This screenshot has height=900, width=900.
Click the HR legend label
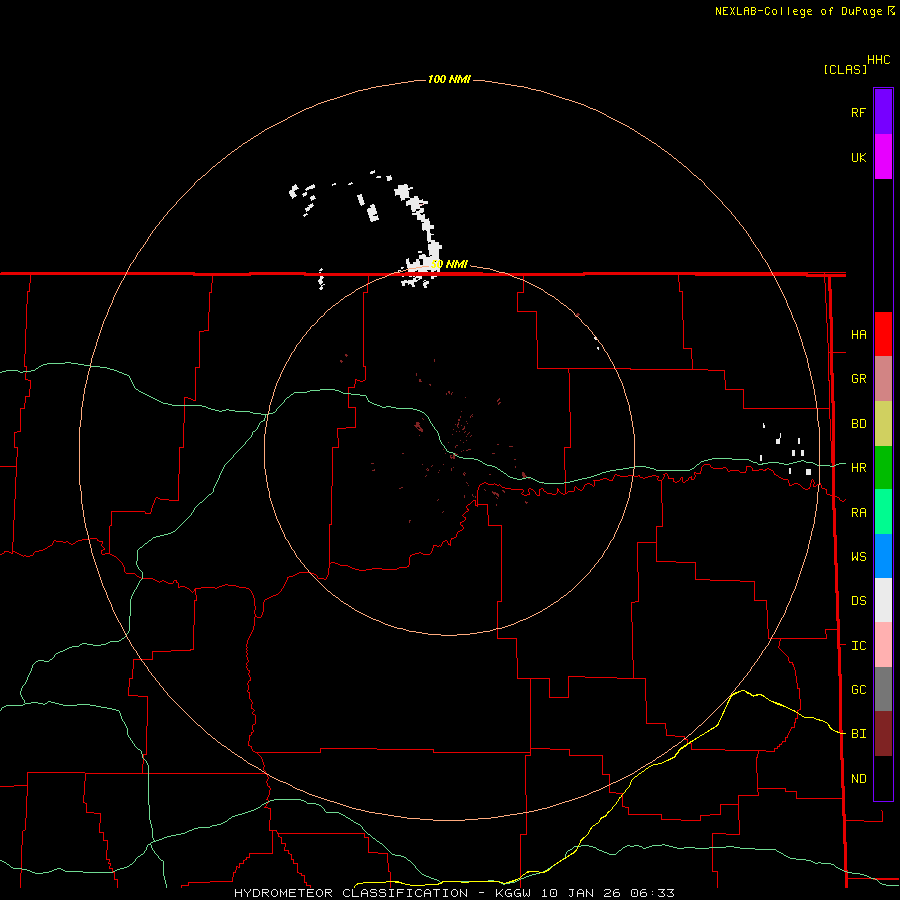pyautogui.click(x=858, y=468)
